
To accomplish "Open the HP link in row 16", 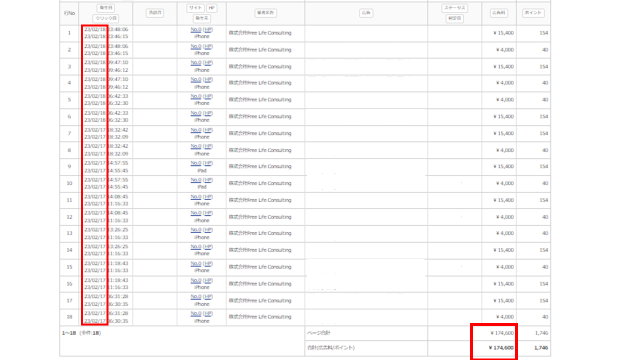I will click(x=208, y=280).
